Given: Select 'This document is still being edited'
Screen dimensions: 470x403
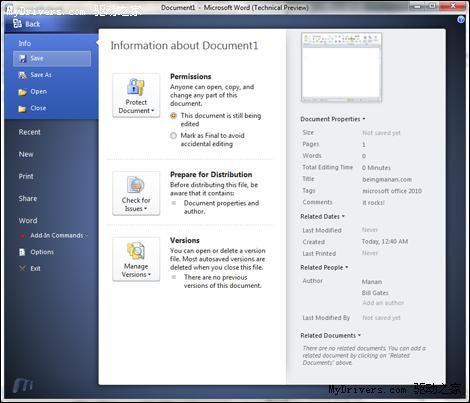Looking at the screenshot, I should tap(173, 116).
